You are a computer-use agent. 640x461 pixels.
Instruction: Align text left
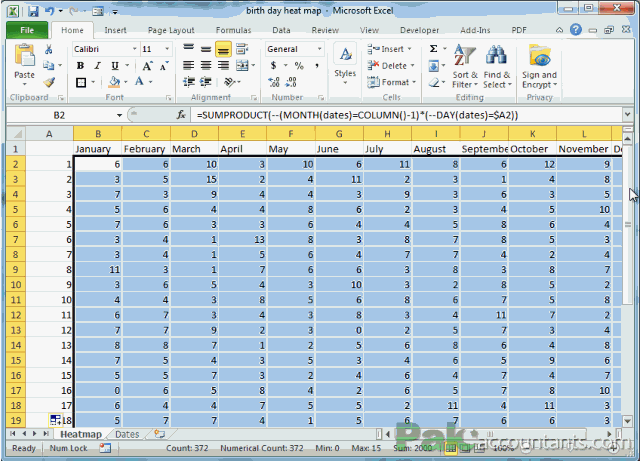(x=188, y=65)
